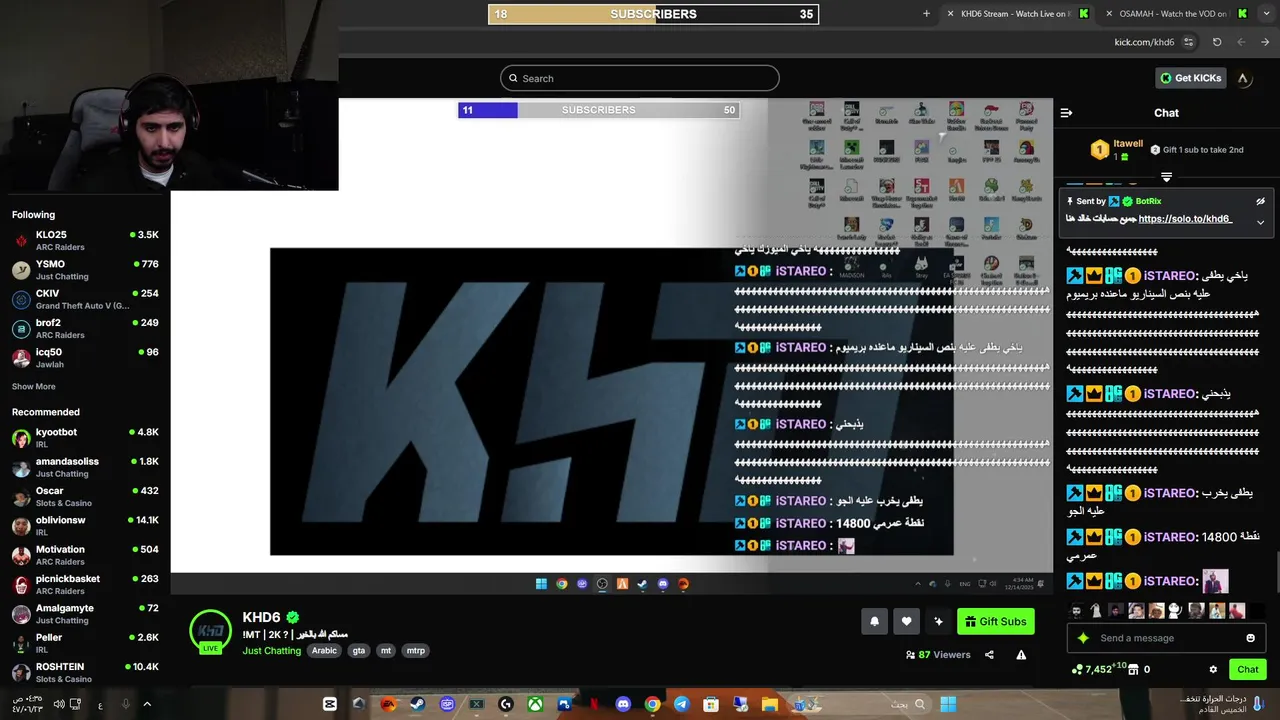
Task: Open the volume control in system tray
Action: pyautogui.click(x=59, y=704)
